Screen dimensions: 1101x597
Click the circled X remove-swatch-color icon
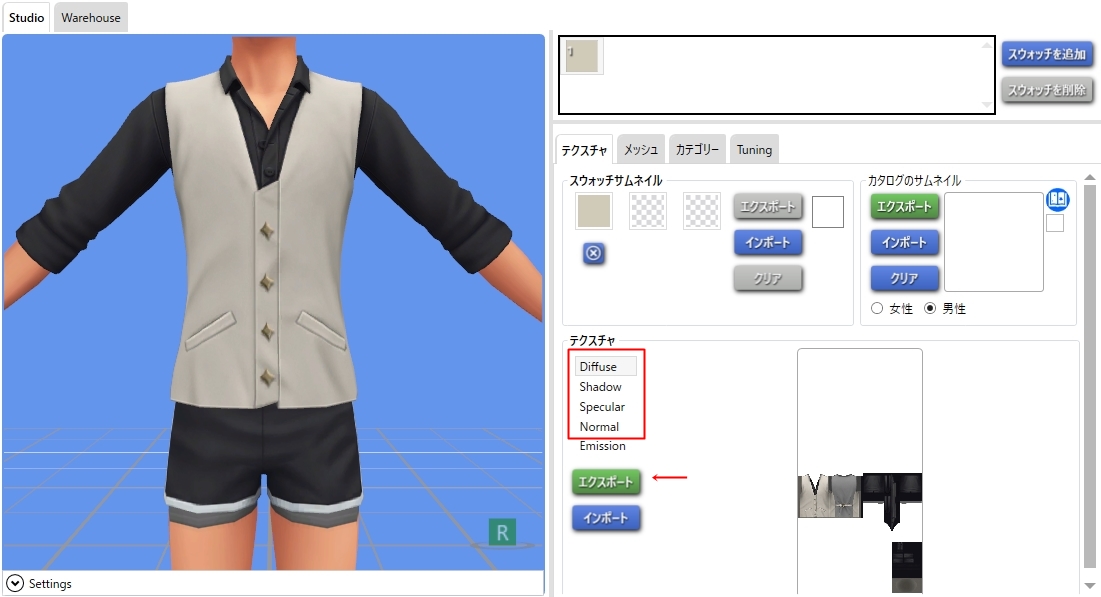(x=593, y=254)
